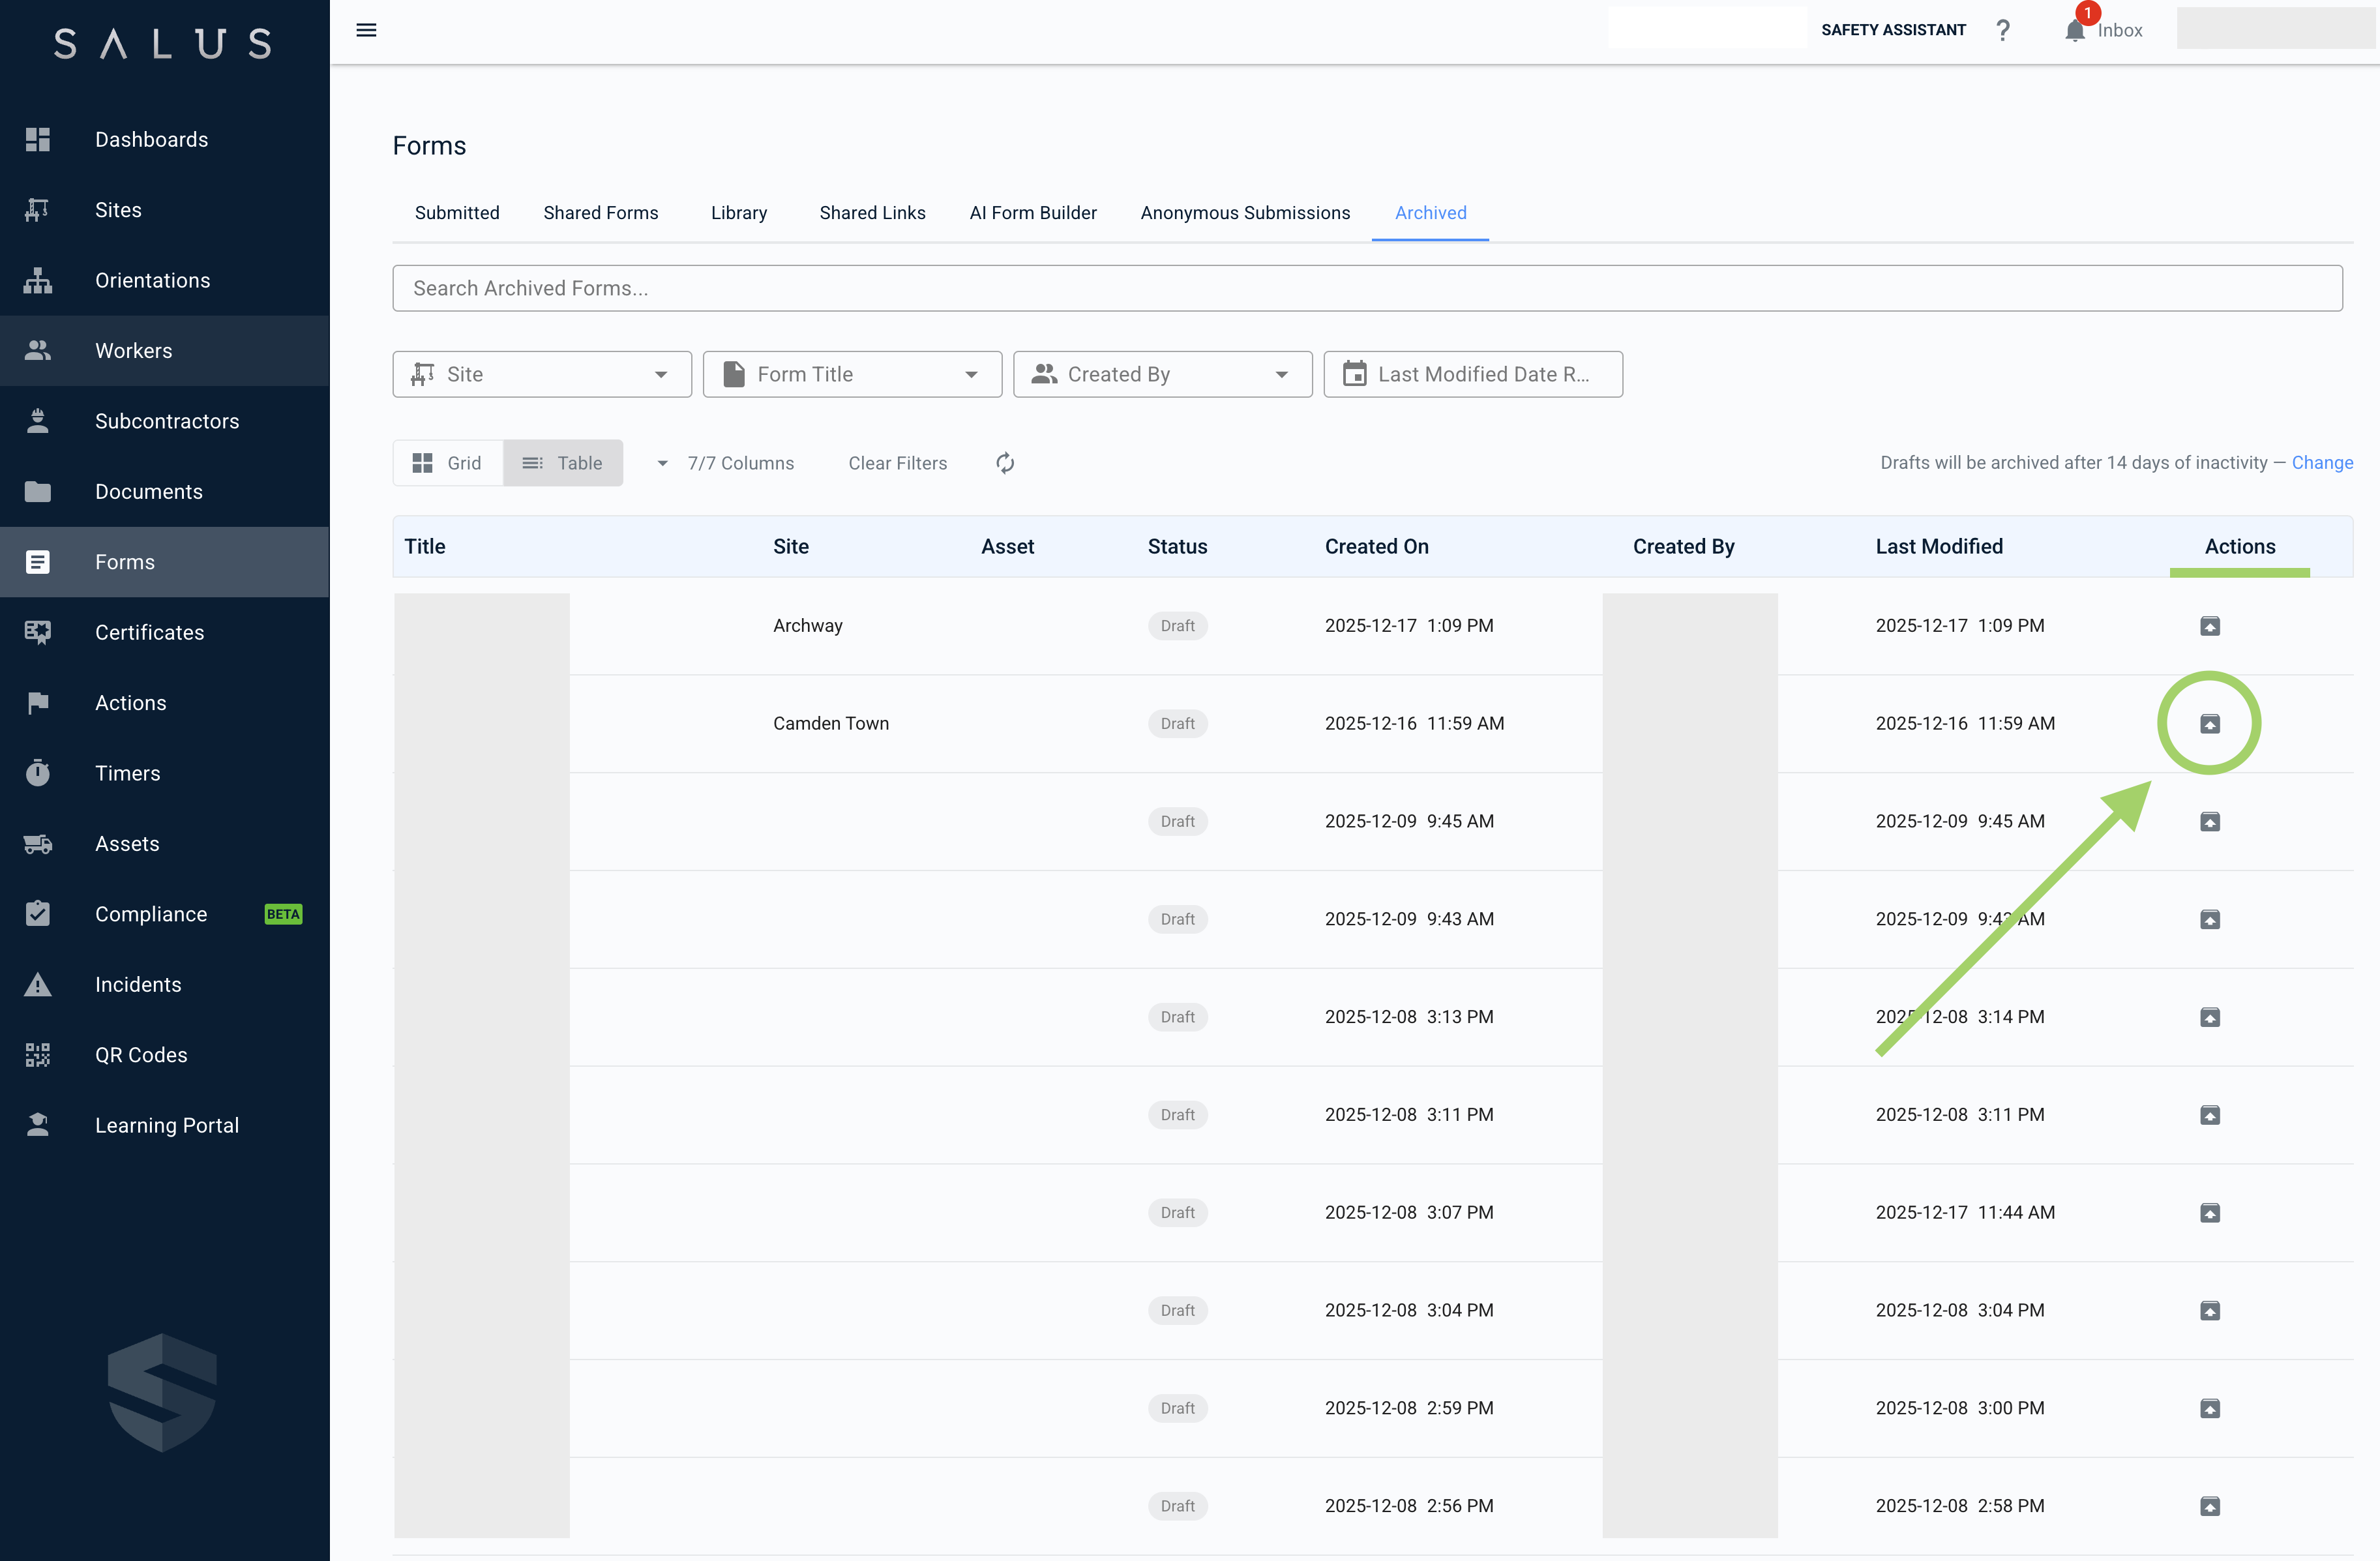The image size is (2380, 1561).
Task: Go to QR Codes section
Action: coord(141,1055)
